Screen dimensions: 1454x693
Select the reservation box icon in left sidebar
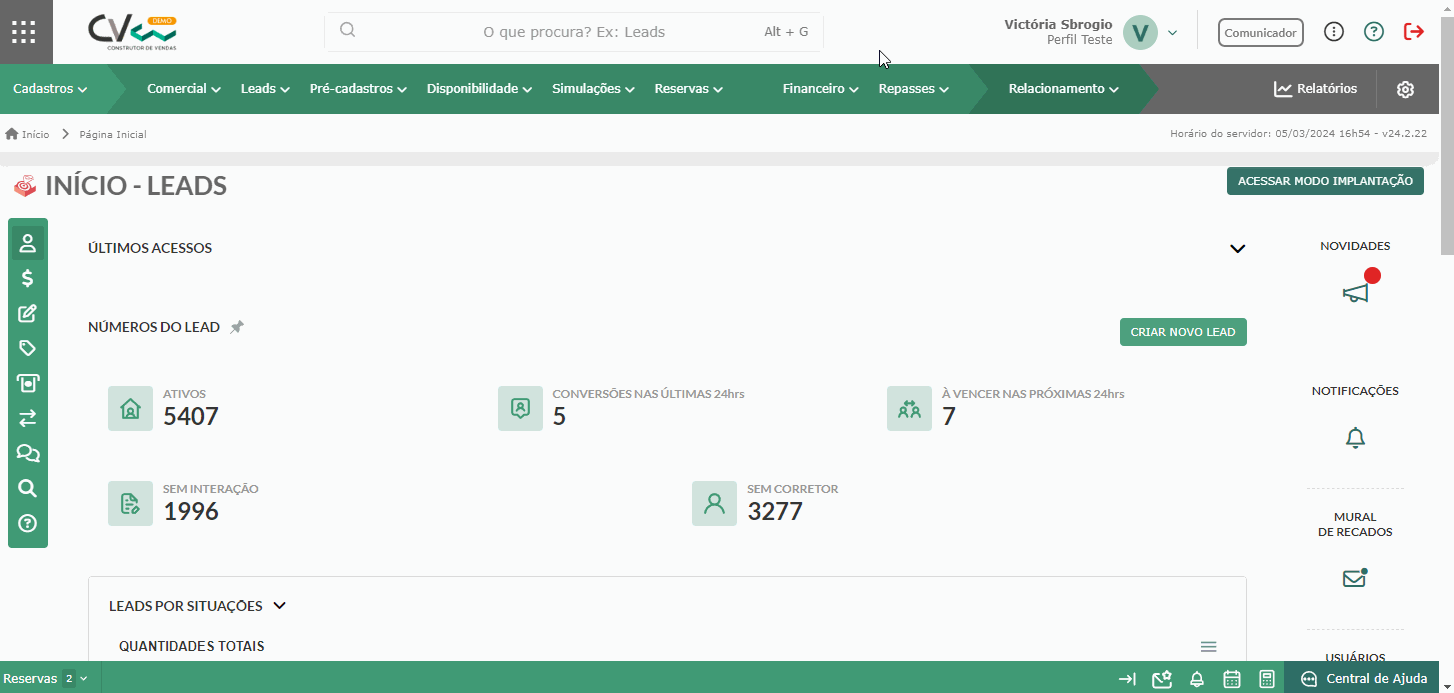tap(28, 383)
